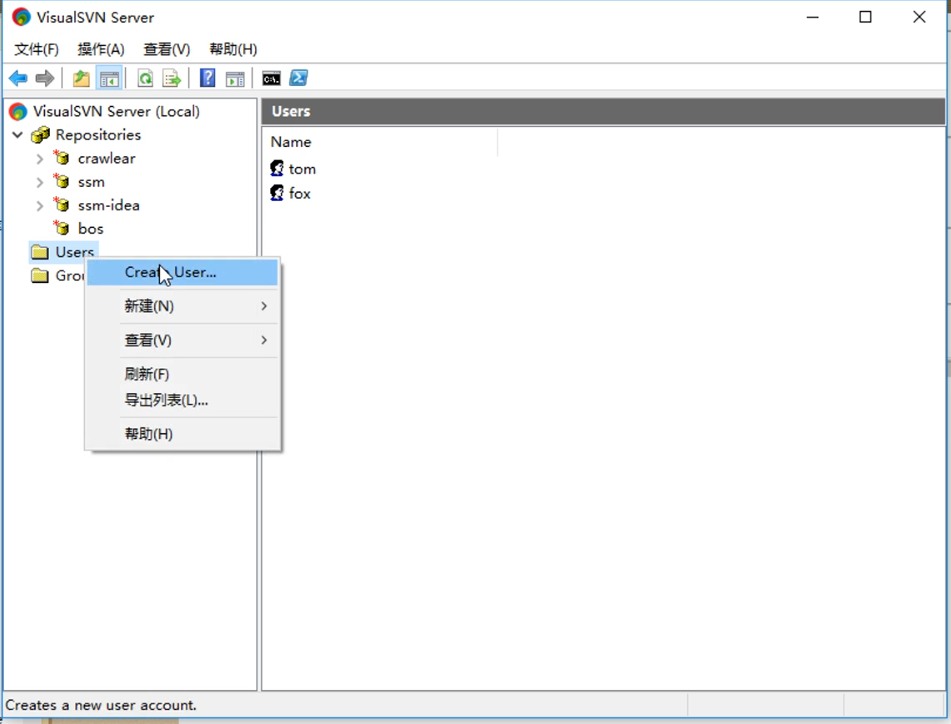Toggle the show/hide action pane icon
The width and height of the screenshot is (951, 724).
[235, 78]
